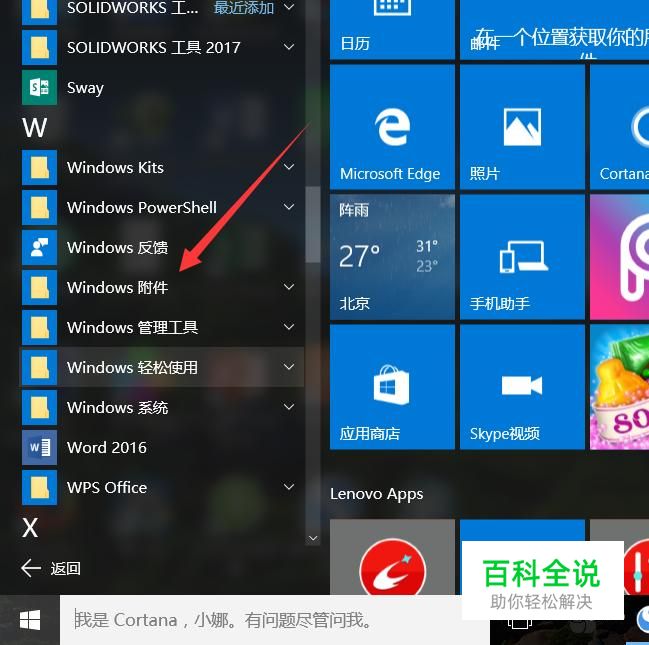Click the Windows 轻松使用 folder icon
This screenshot has width=649, height=645.
pos(39,368)
